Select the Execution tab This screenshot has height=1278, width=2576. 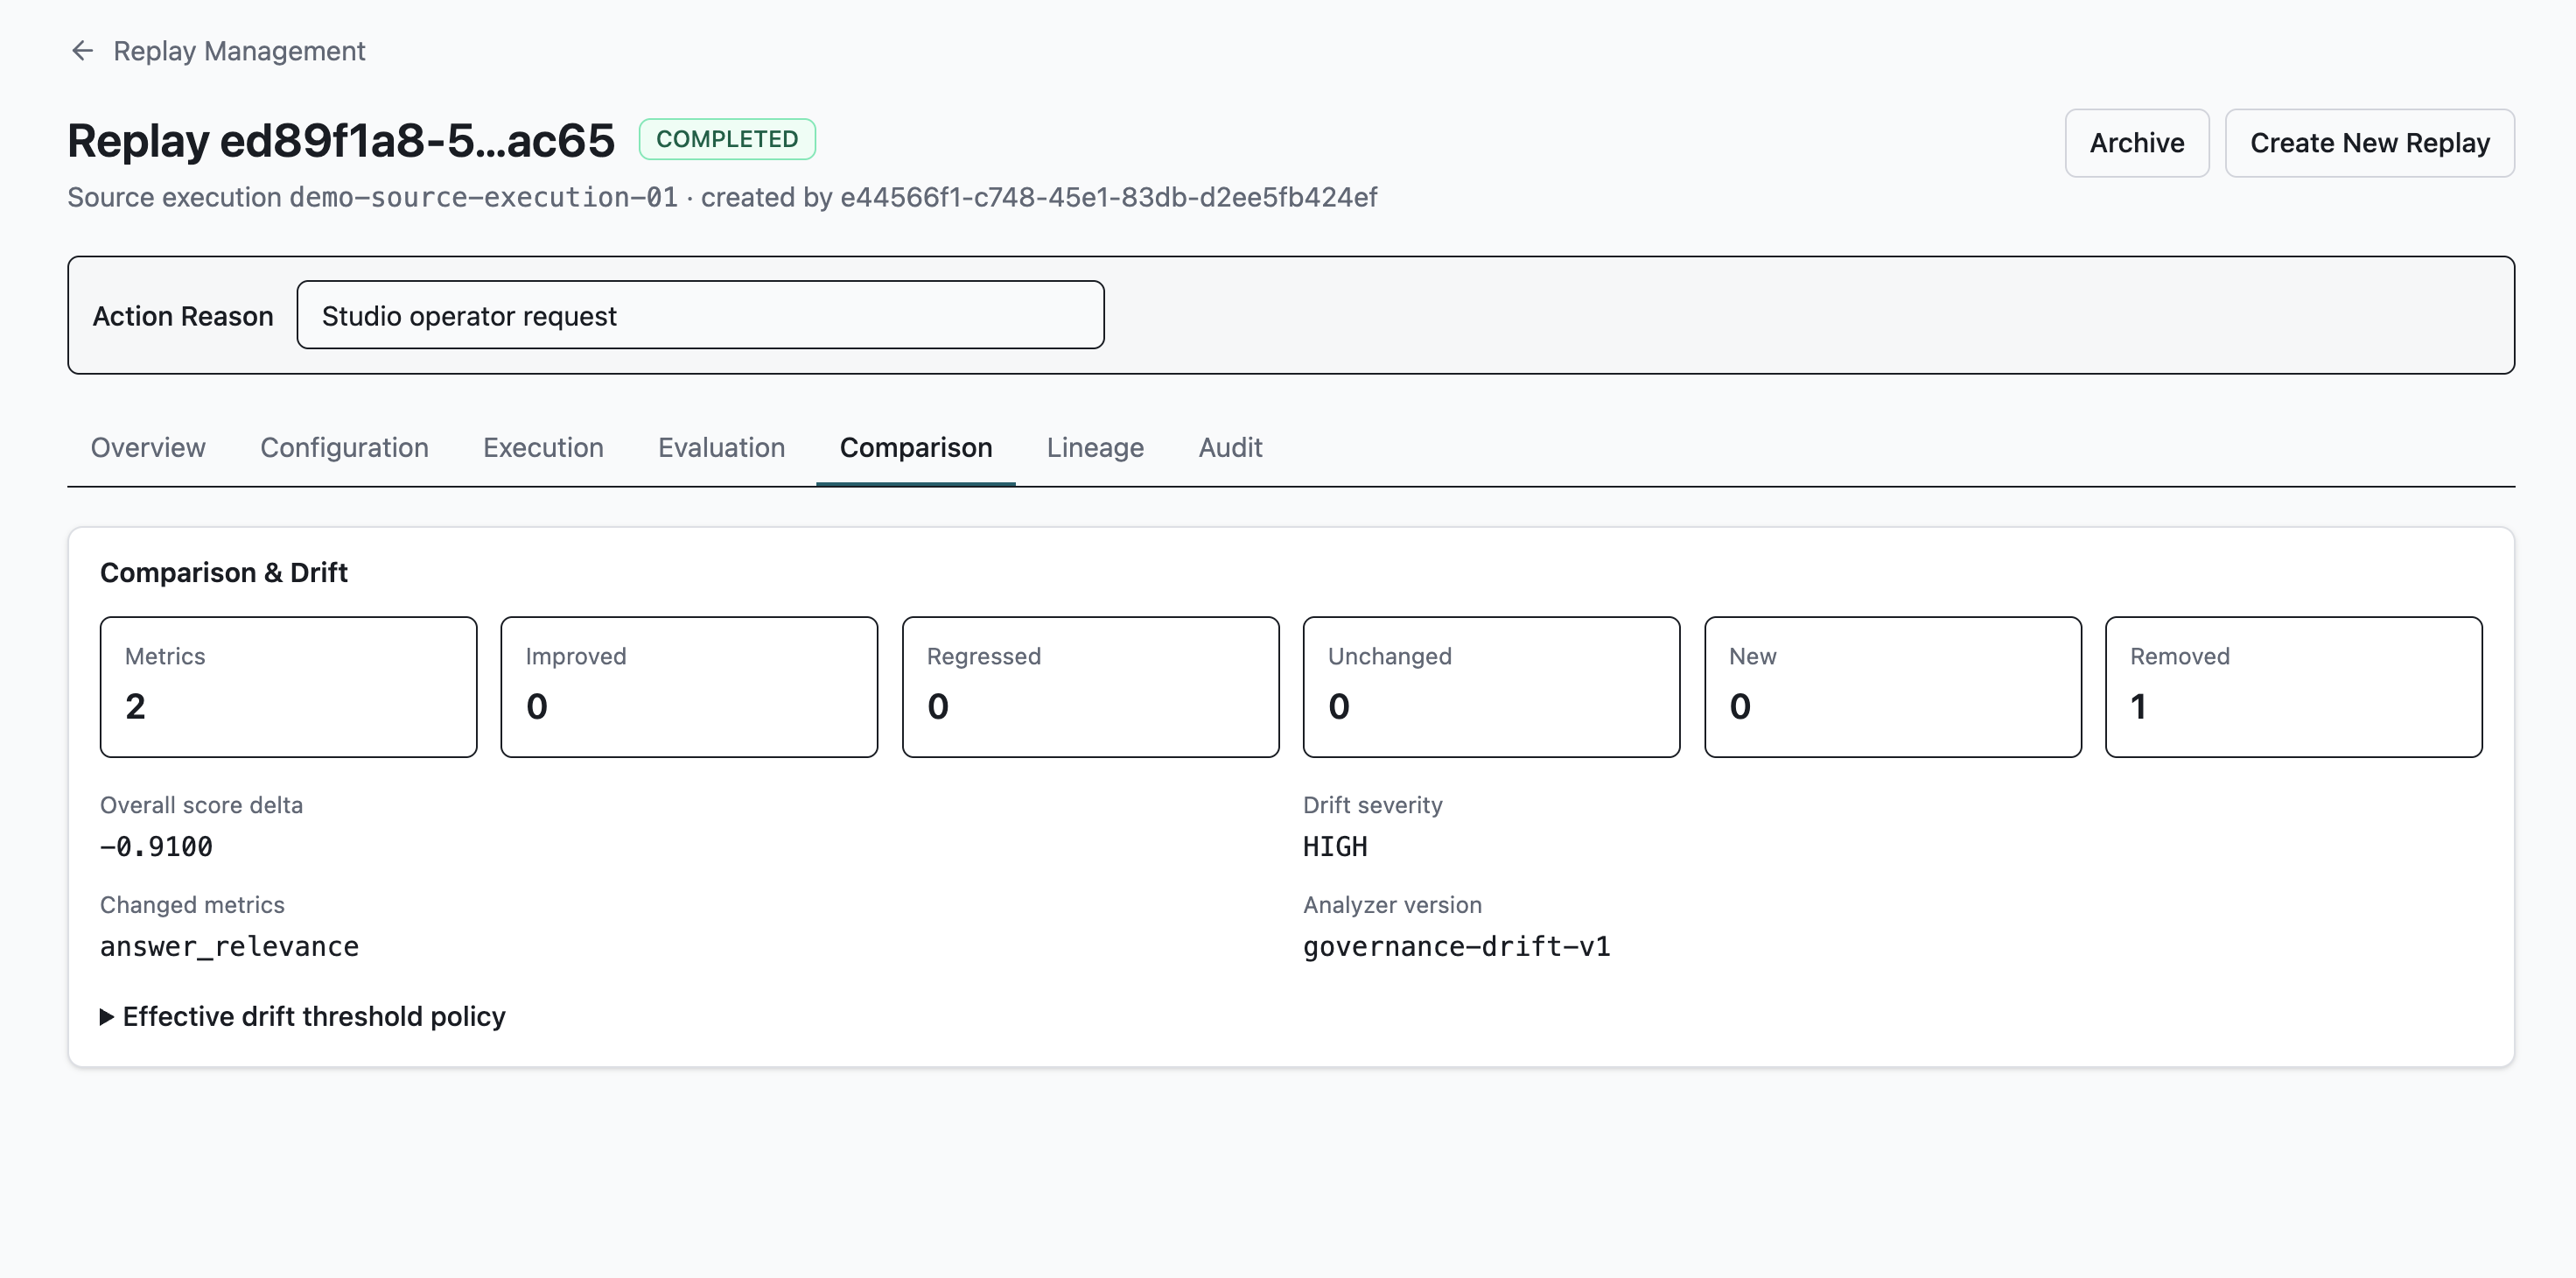point(543,447)
